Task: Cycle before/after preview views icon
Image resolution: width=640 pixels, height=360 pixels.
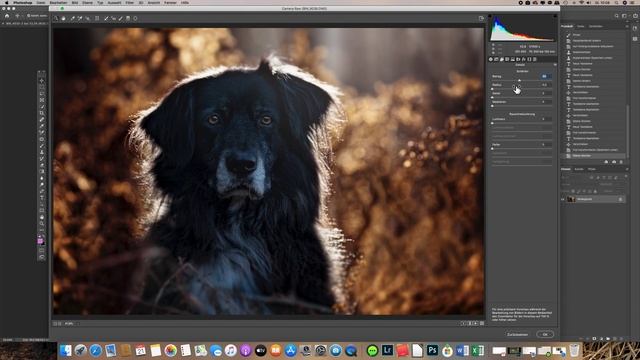Action: pyautogui.click(x=463, y=323)
